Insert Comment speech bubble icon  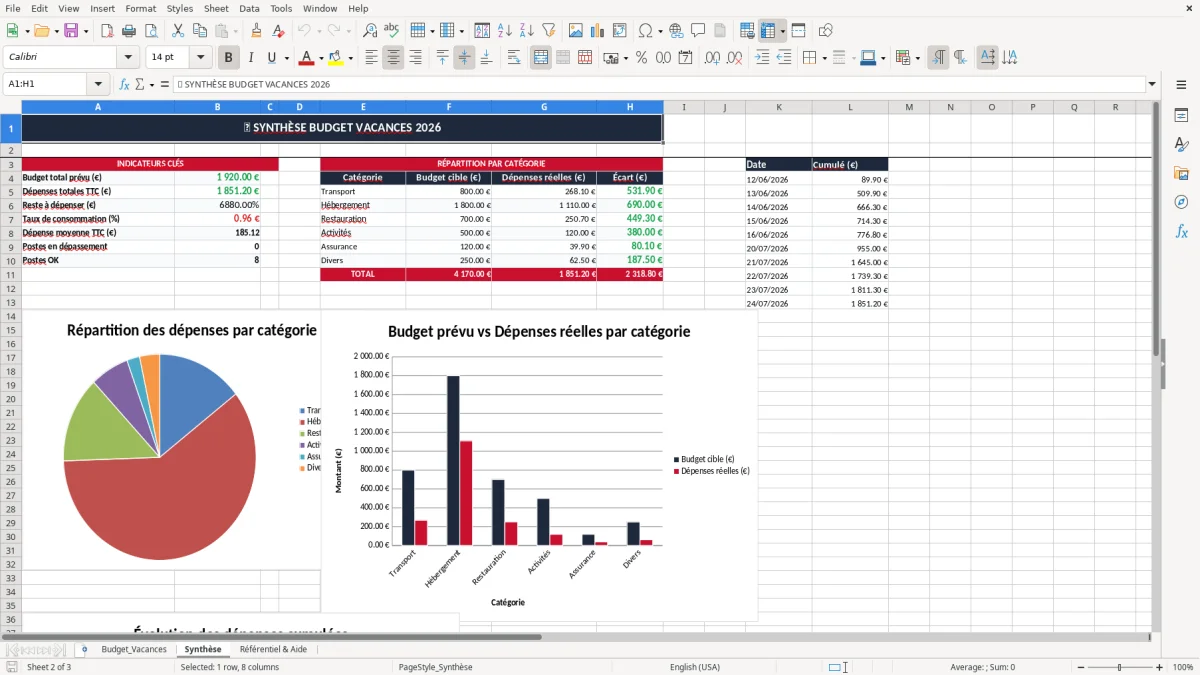pyautogui.click(x=698, y=31)
